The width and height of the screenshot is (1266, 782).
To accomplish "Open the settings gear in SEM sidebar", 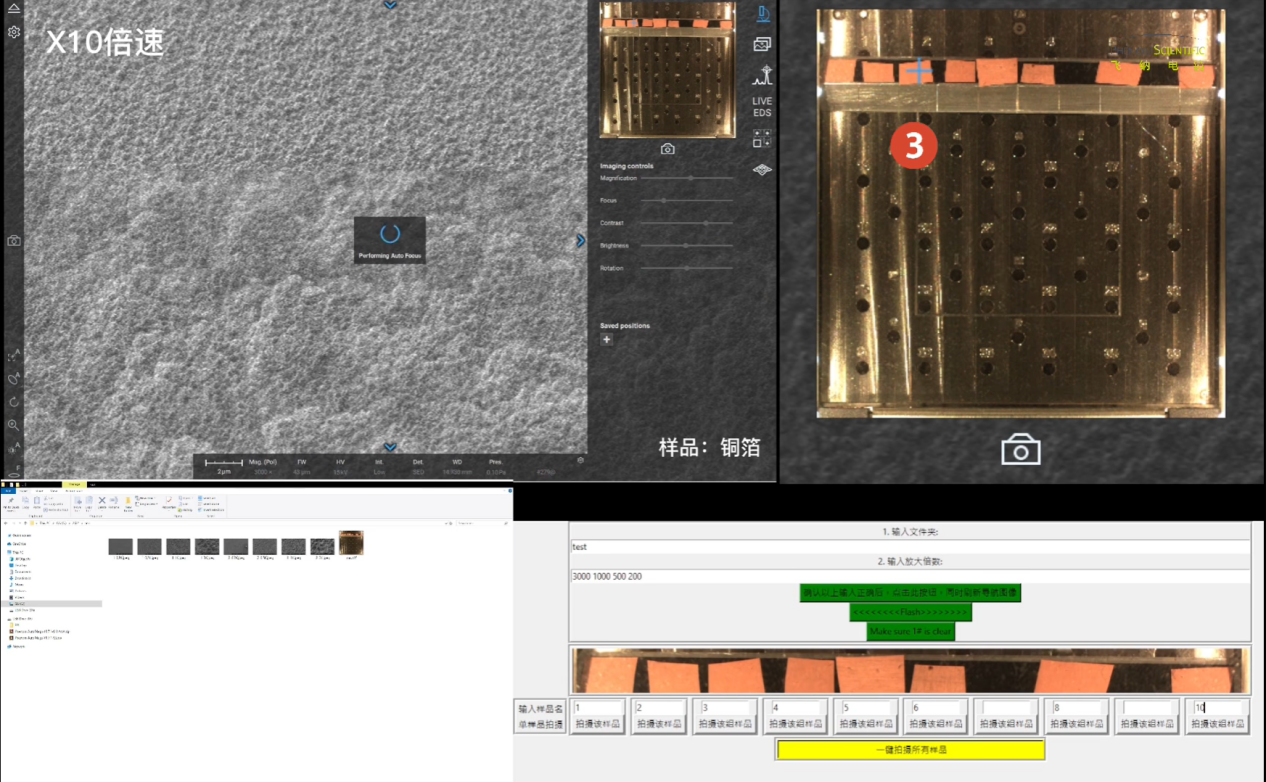I will point(14,32).
